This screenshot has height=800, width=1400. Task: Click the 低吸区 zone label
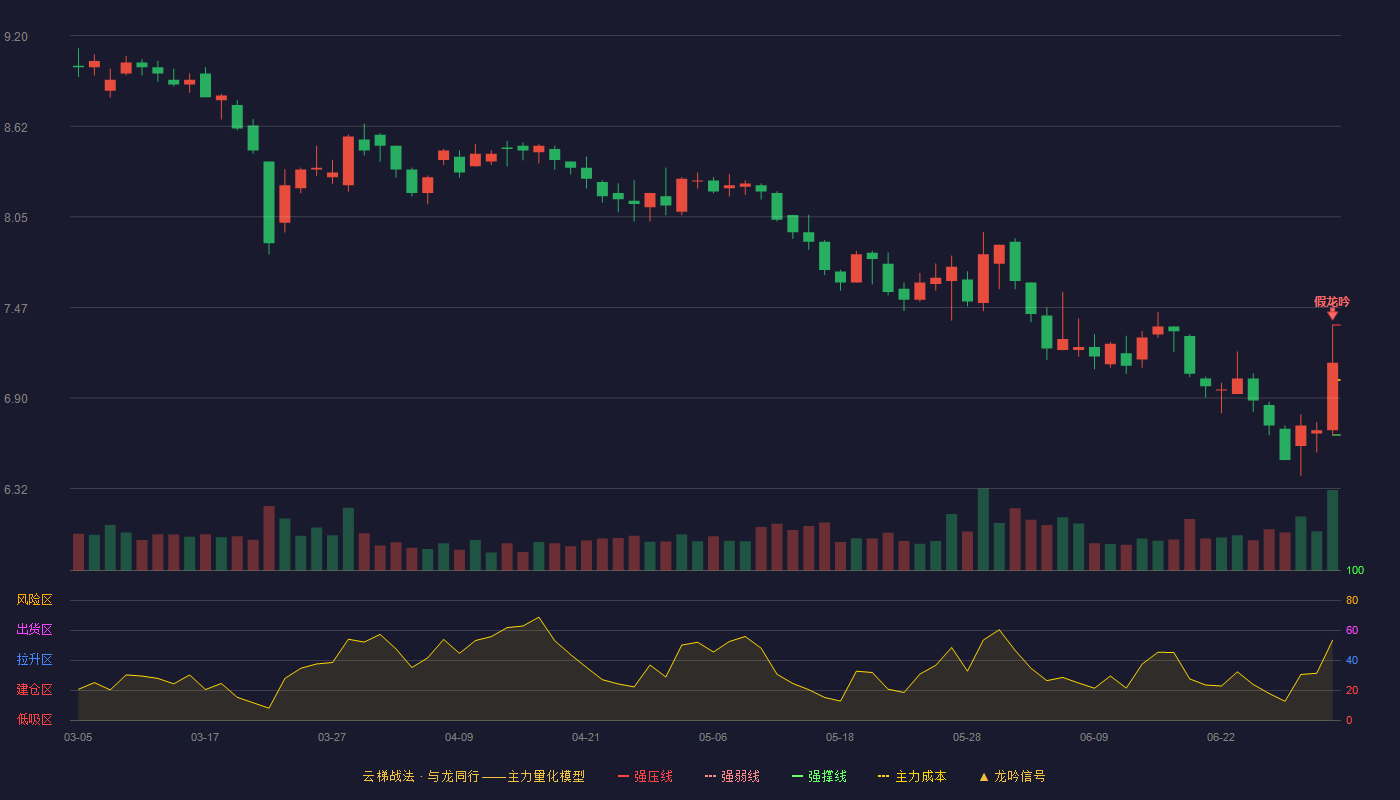point(34,719)
